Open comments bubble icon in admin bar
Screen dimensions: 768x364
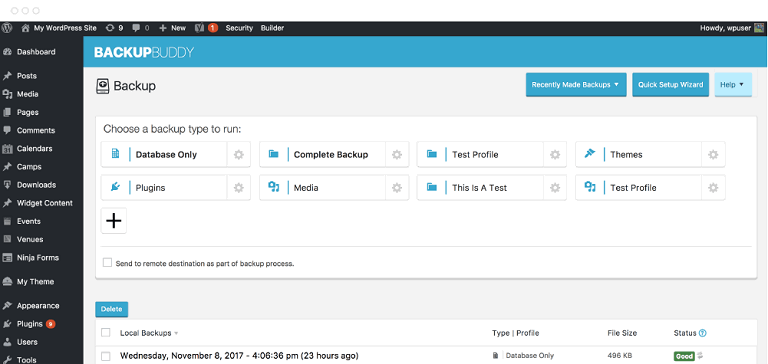coord(141,28)
